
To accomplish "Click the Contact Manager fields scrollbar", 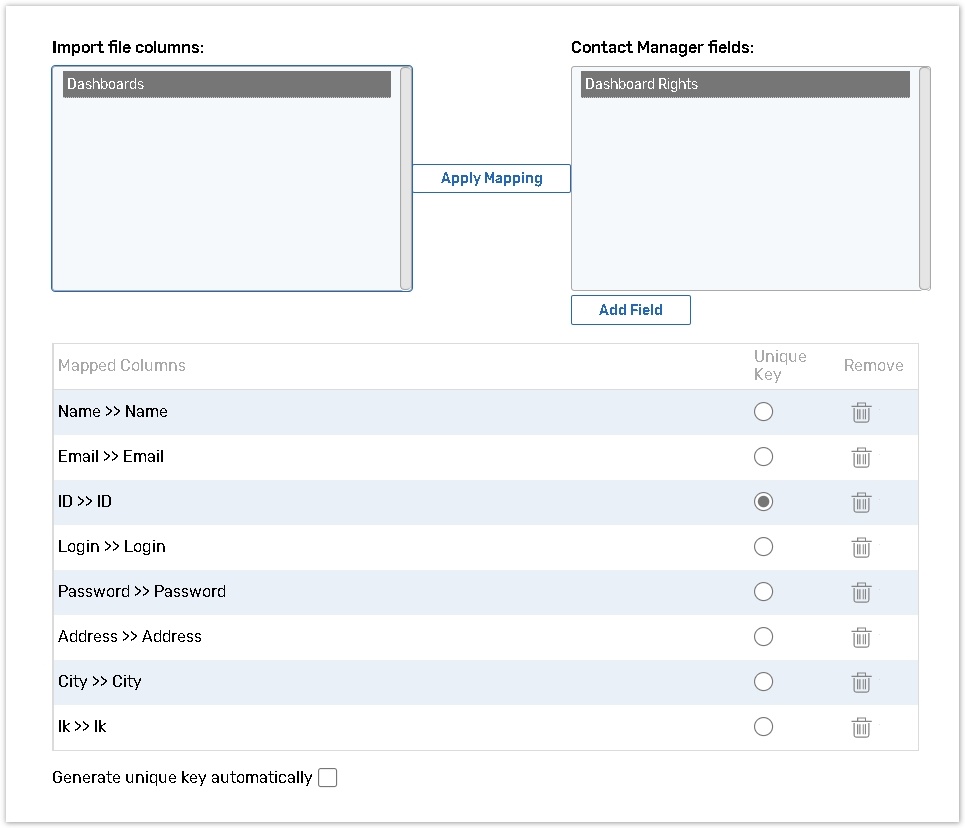I will pos(925,178).
